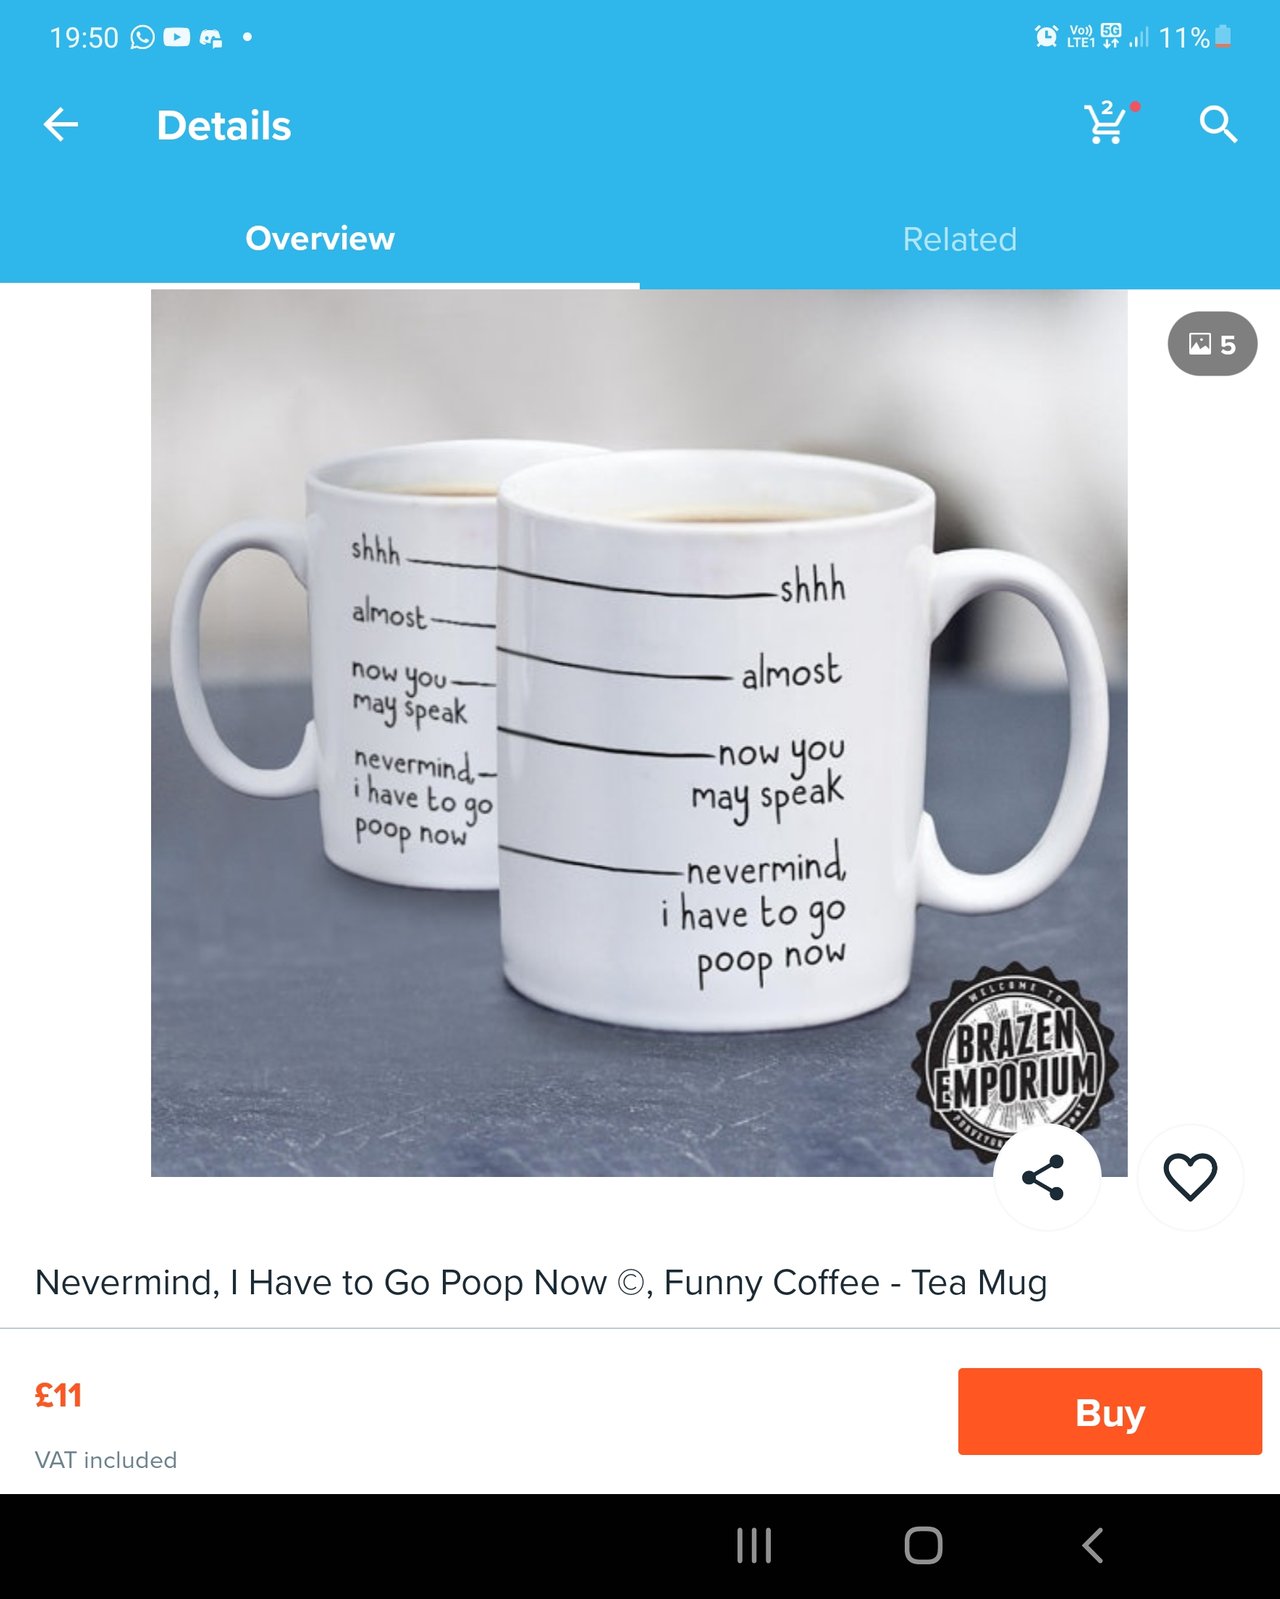The image size is (1280, 1599).
Task: Tap the orange Buy button
Action: (1110, 1411)
